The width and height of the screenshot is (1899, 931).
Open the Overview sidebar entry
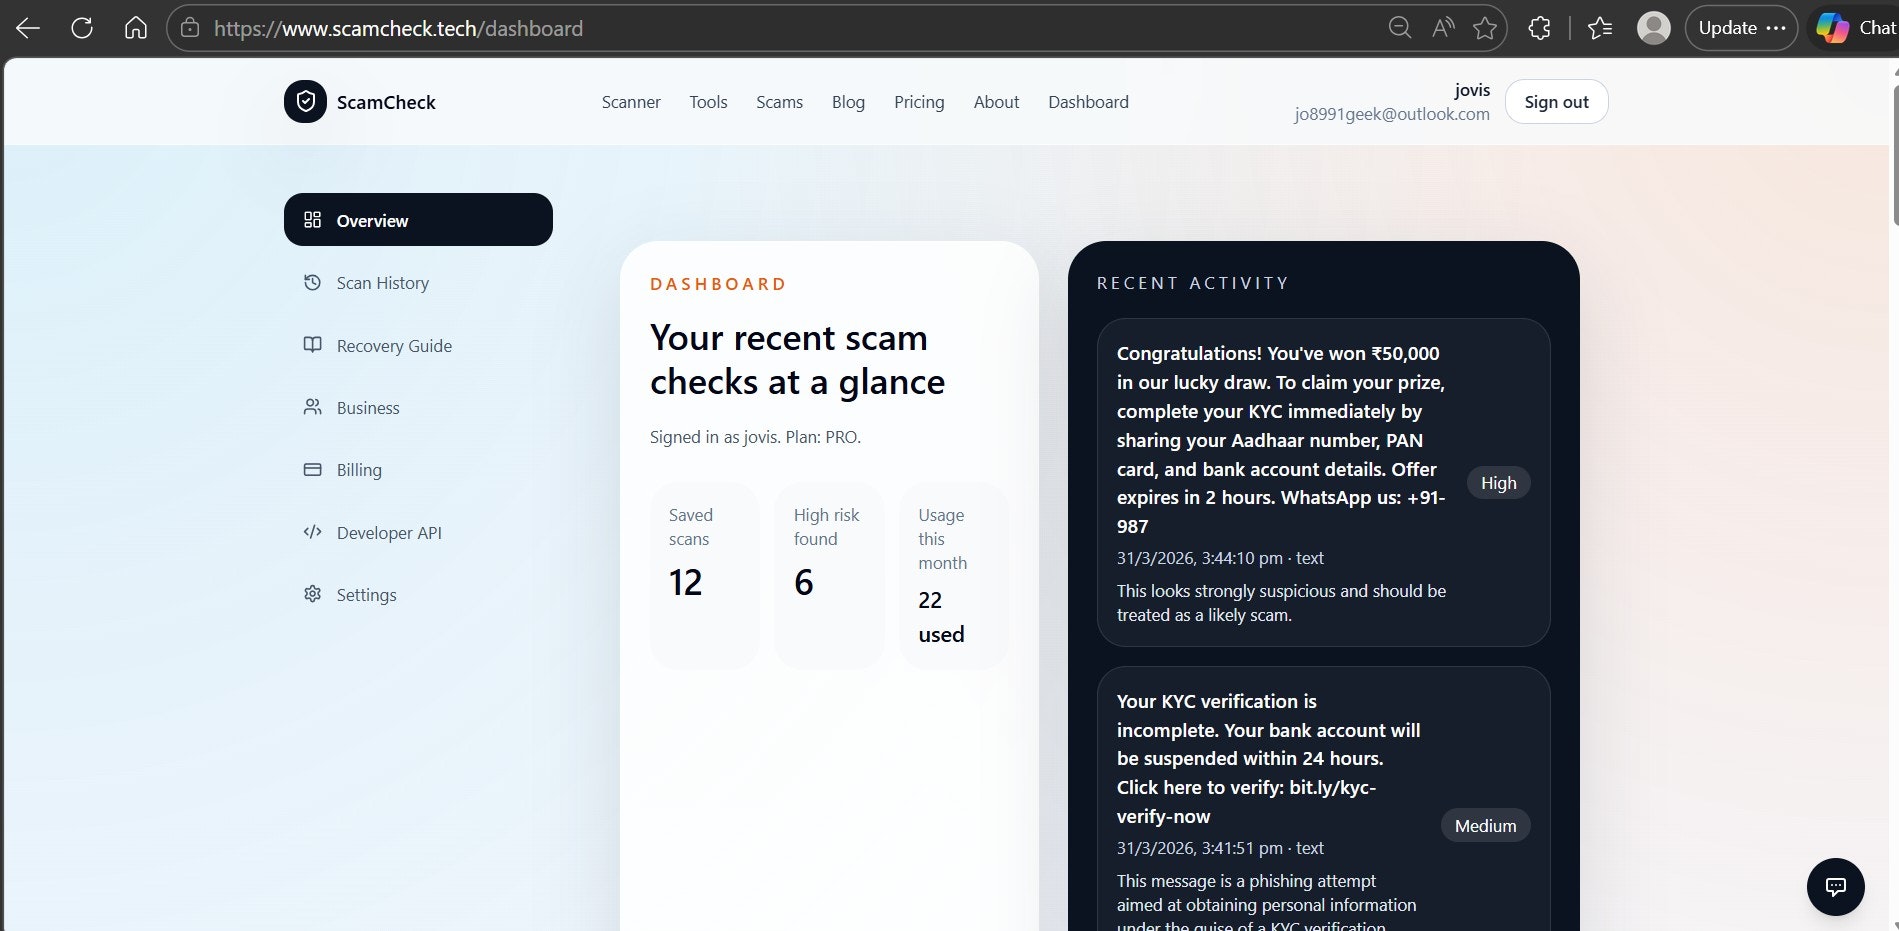(x=371, y=220)
